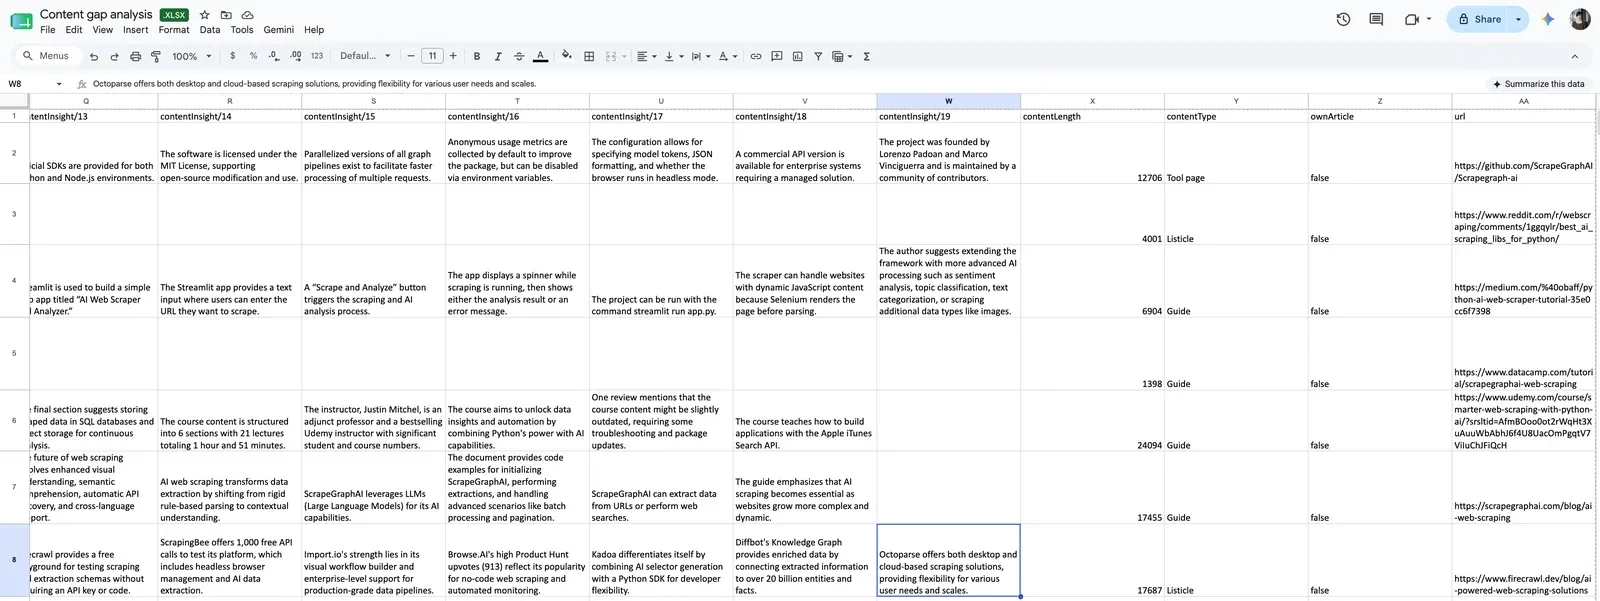Open the Insert menu
This screenshot has height=601, width=1600.
point(136,30)
